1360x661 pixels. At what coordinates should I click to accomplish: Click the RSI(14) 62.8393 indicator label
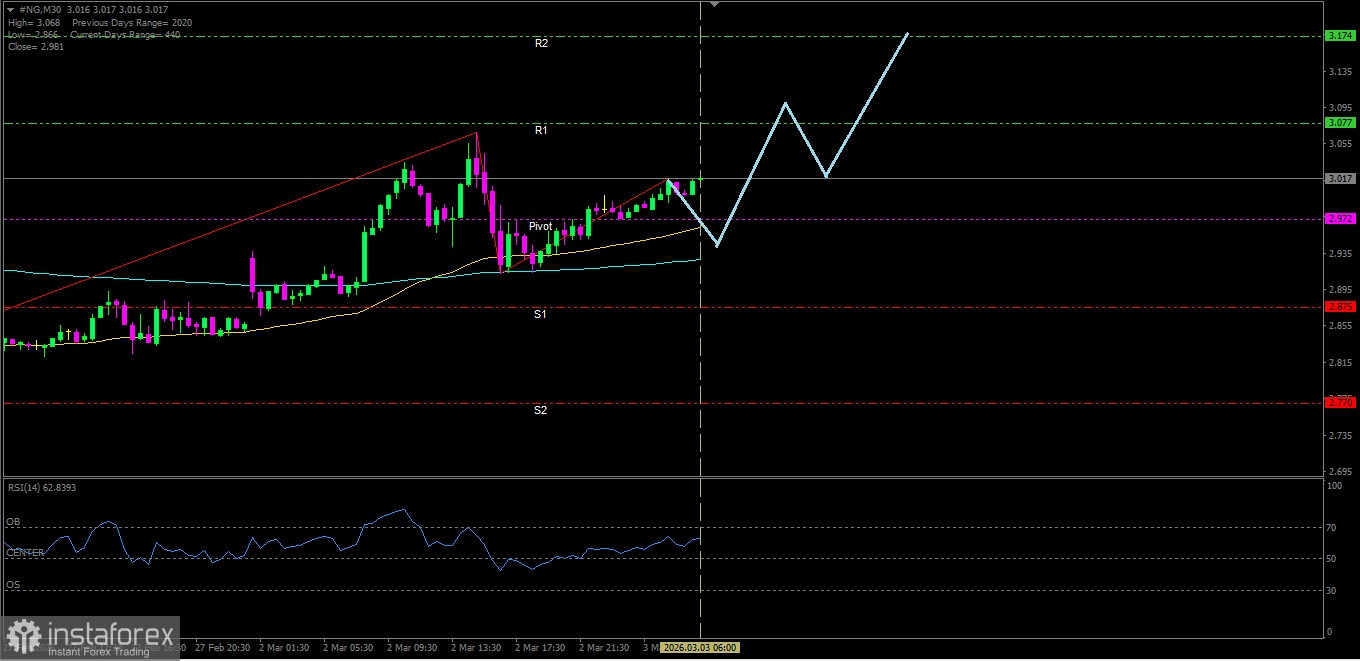40,489
